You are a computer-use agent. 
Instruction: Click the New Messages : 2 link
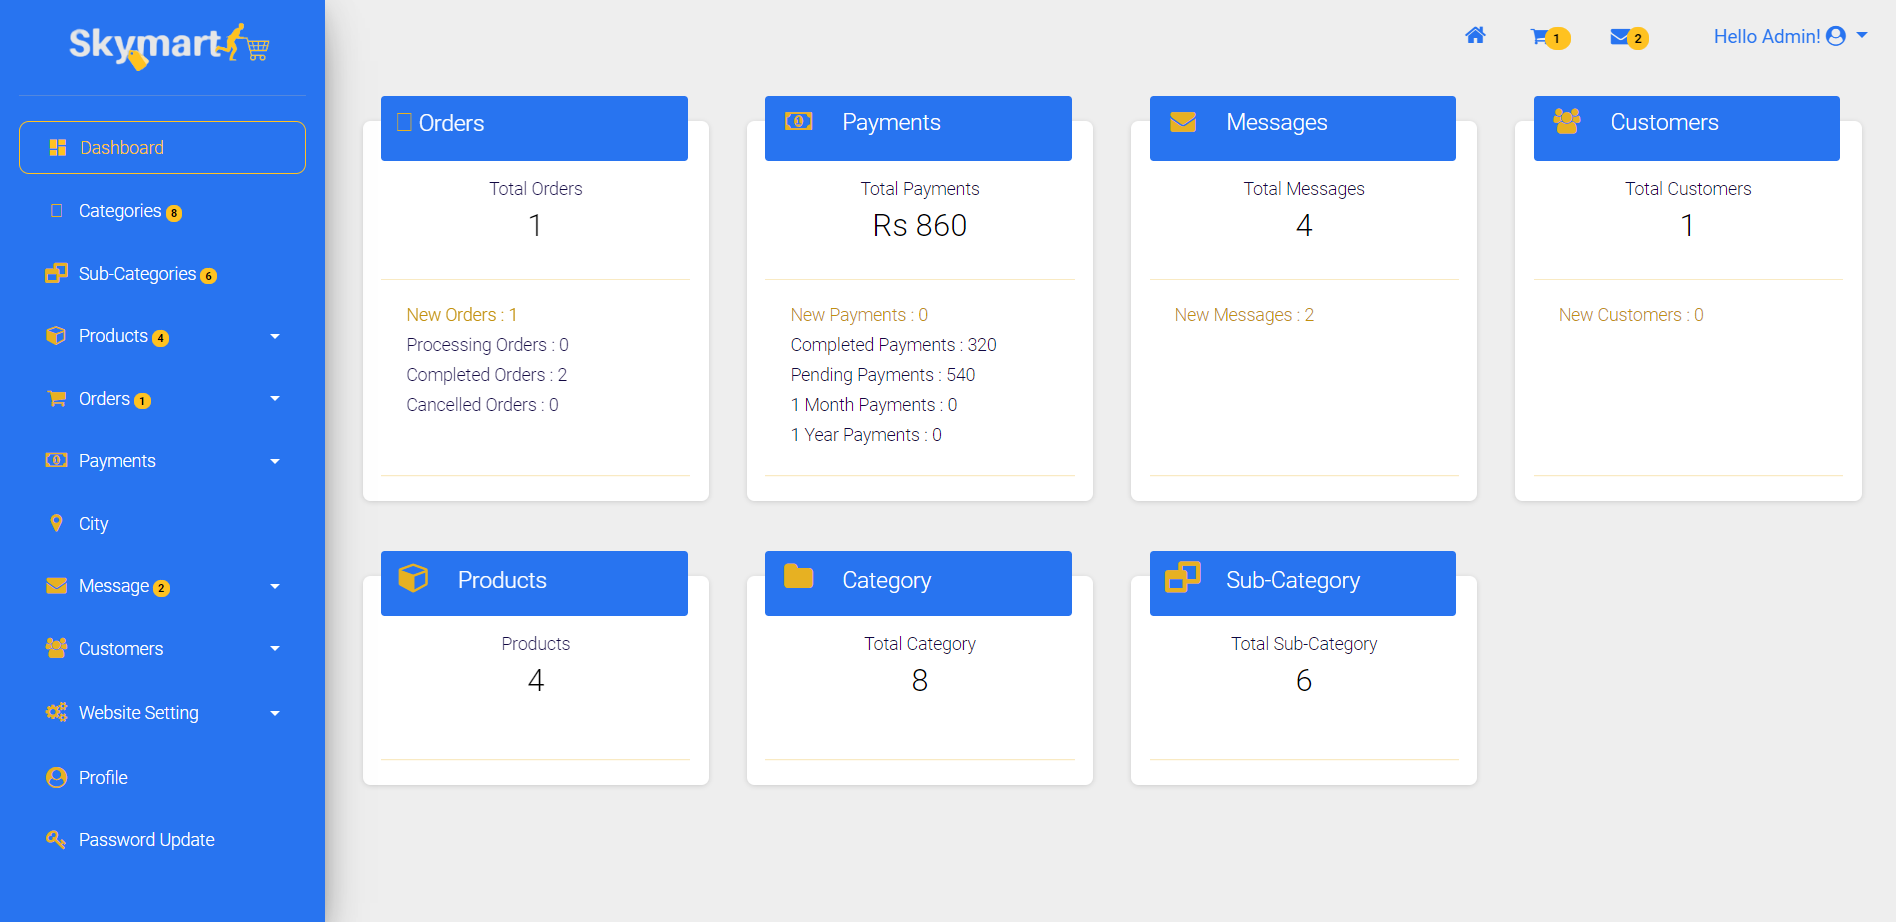[x=1243, y=315]
